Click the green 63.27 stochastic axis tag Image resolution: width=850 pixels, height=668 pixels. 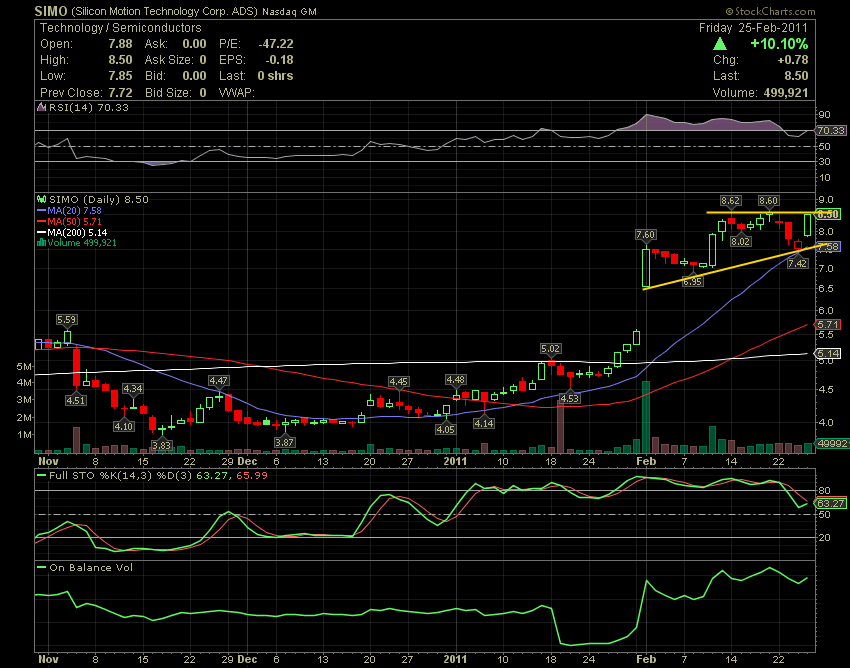[x=831, y=504]
